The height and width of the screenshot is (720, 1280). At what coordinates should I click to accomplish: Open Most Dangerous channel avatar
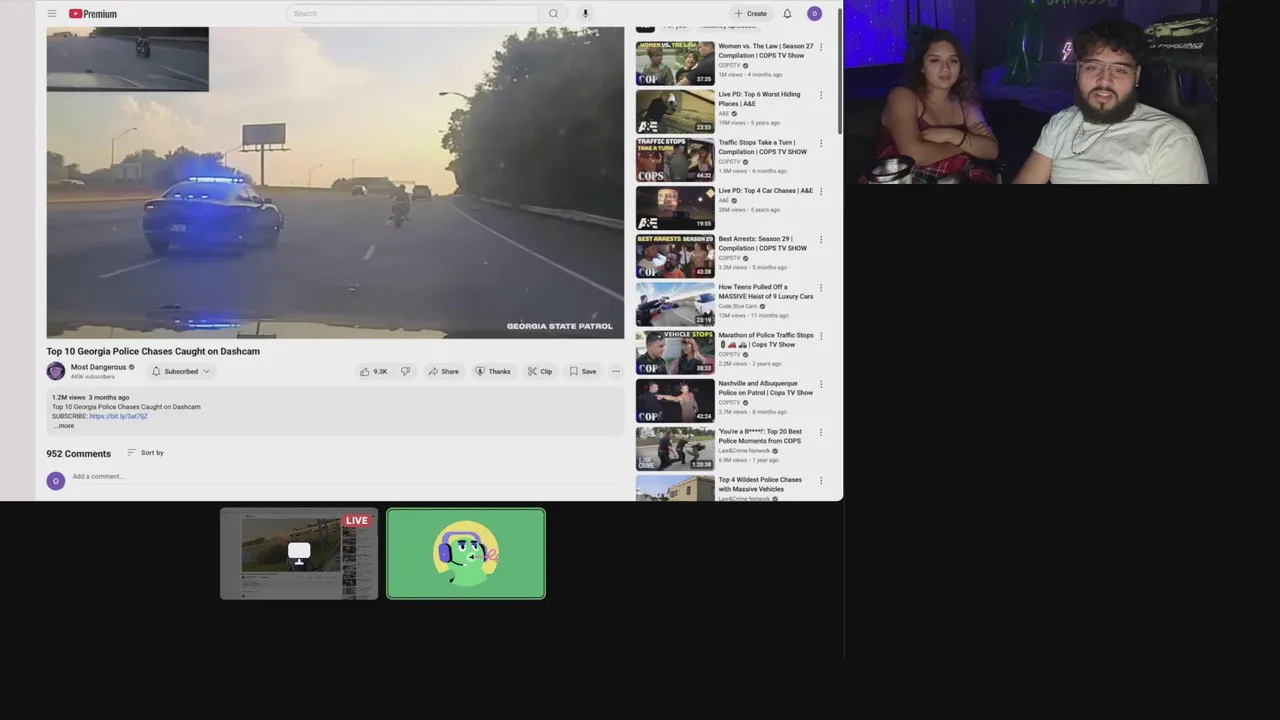click(56, 371)
